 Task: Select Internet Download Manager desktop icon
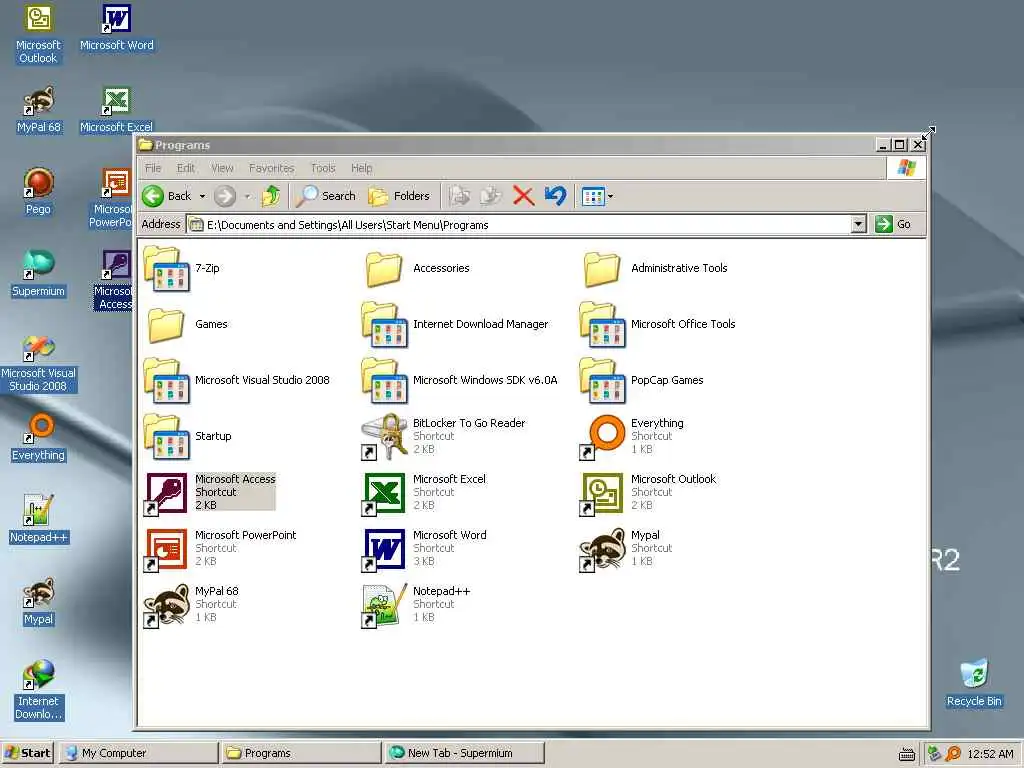point(39,691)
